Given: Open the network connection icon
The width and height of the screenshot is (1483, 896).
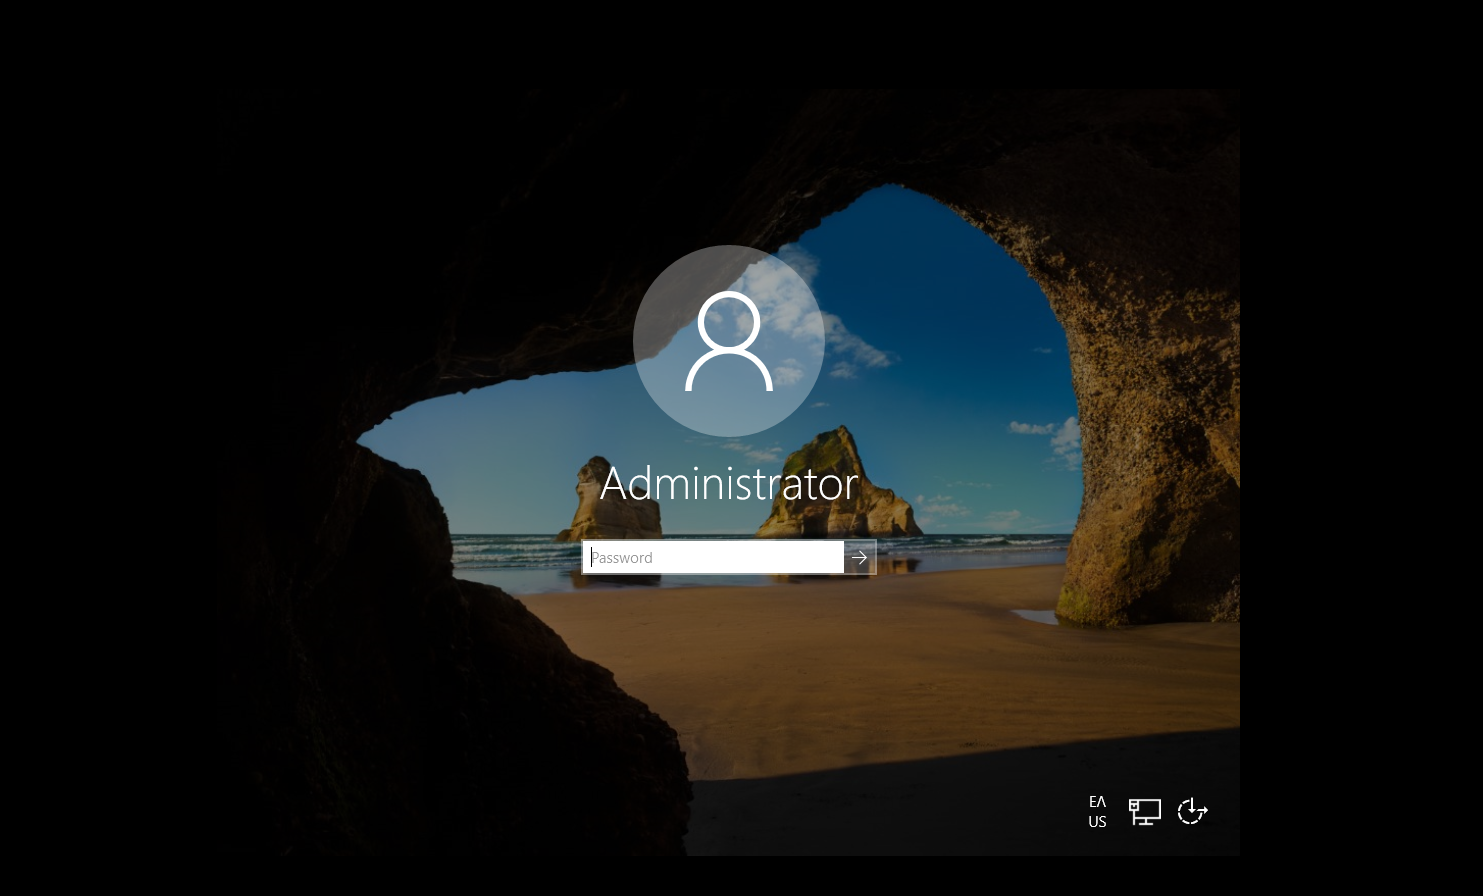Looking at the screenshot, I should point(1144,811).
